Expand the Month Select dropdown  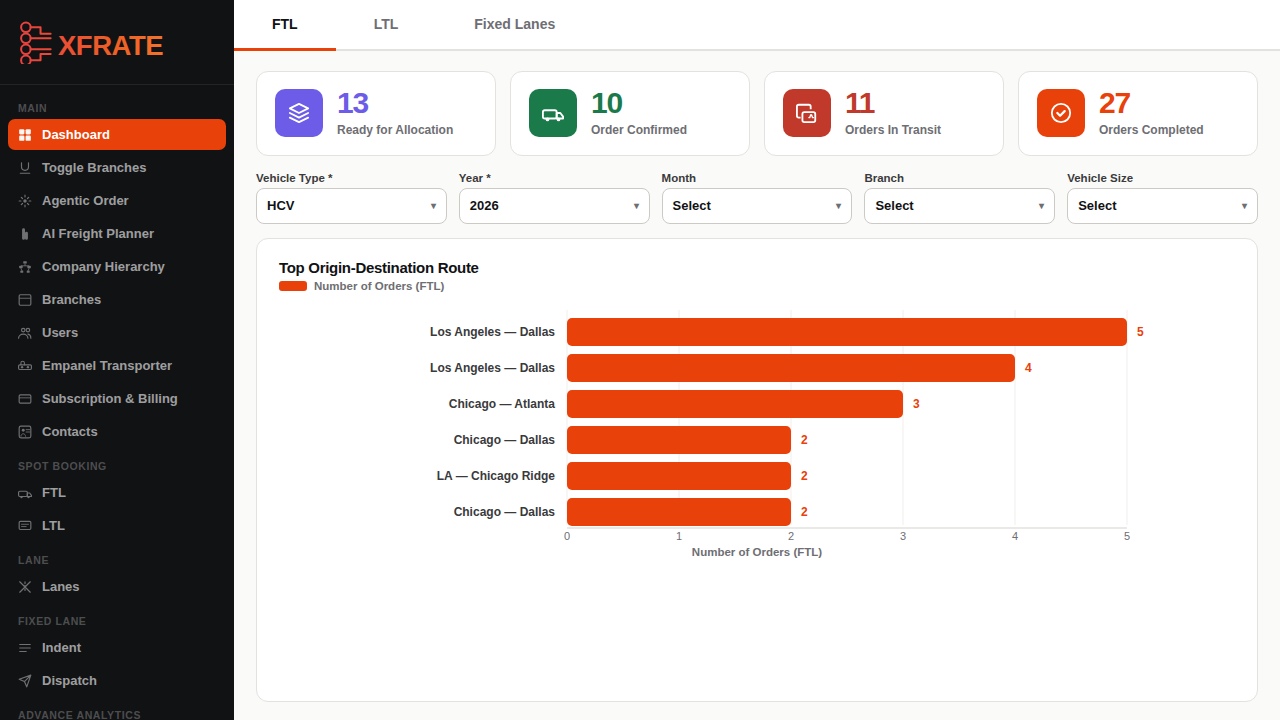click(757, 206)
